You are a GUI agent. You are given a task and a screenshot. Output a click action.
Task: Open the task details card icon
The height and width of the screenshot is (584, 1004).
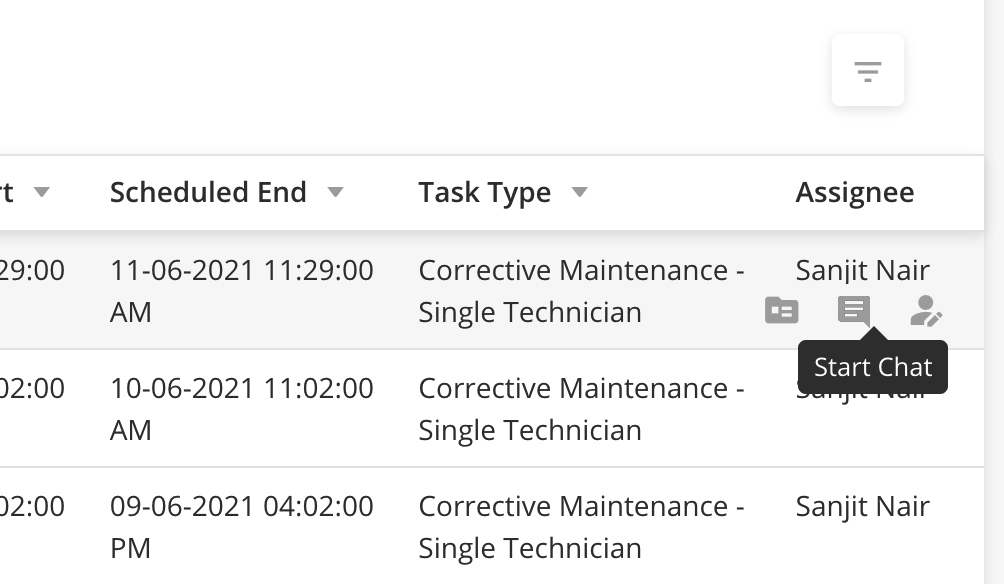(x=781, y=311)
